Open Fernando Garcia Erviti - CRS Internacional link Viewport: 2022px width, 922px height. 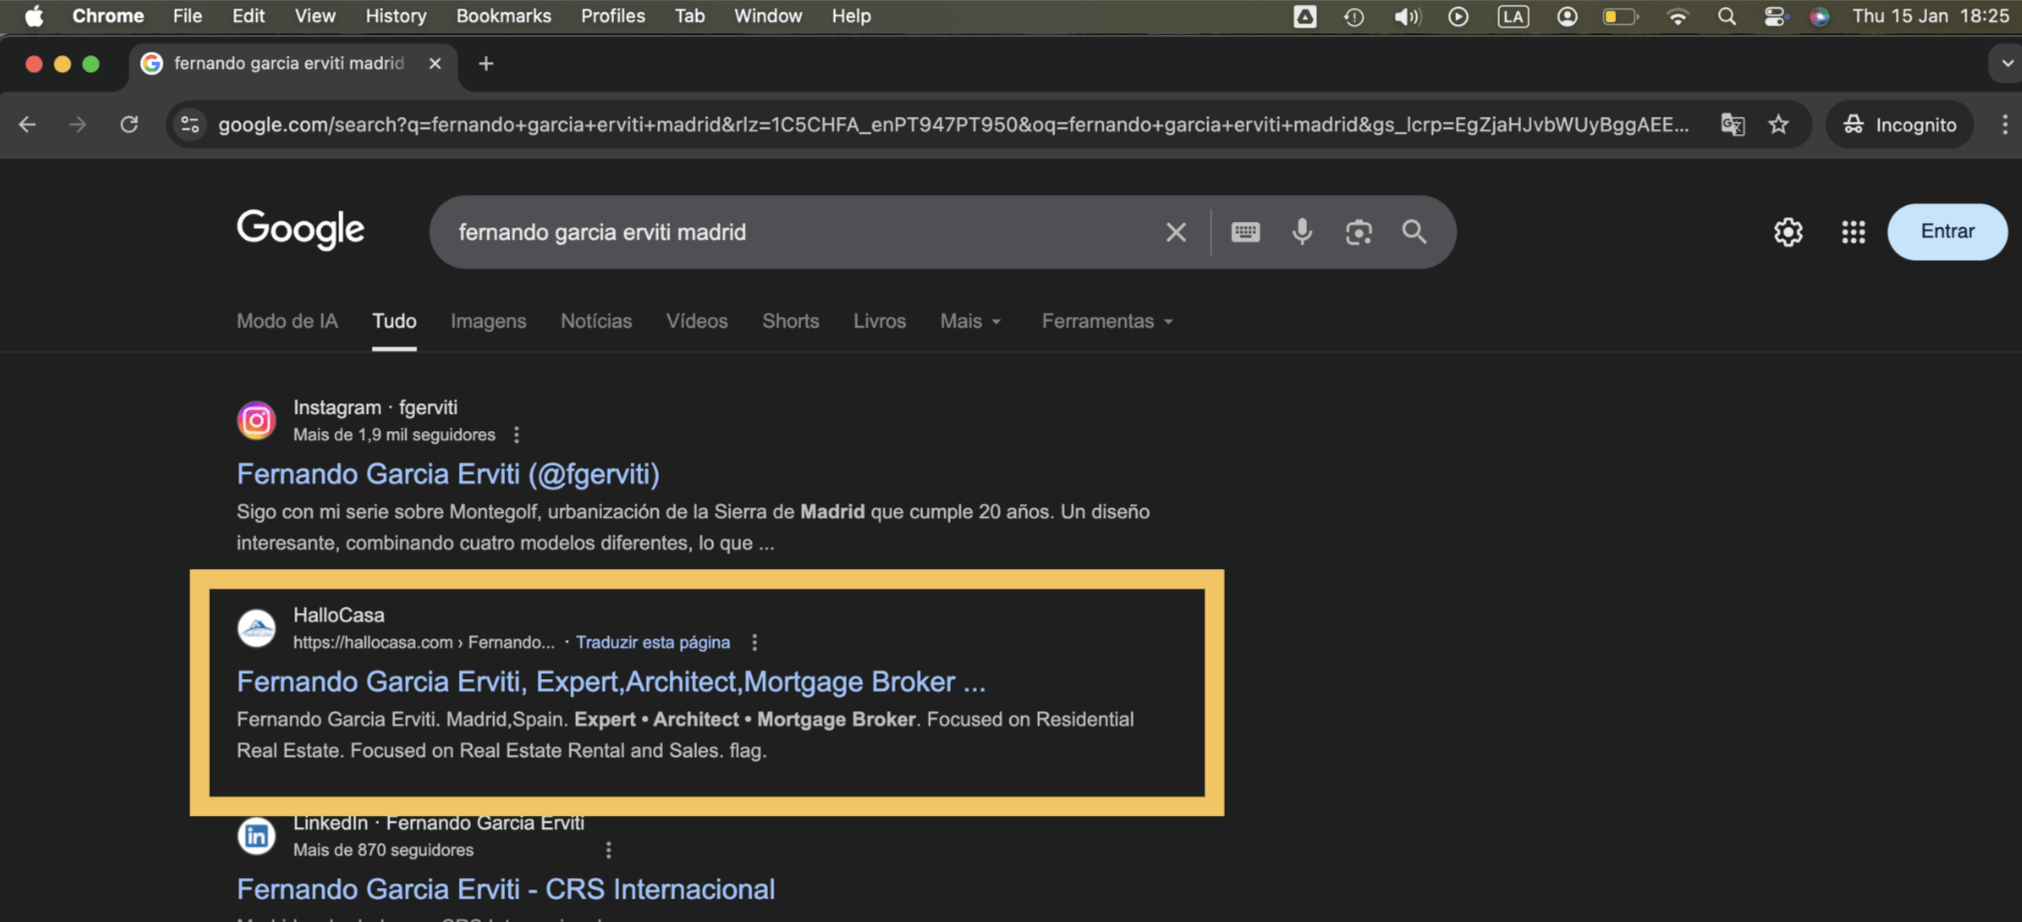pos(506,889)
